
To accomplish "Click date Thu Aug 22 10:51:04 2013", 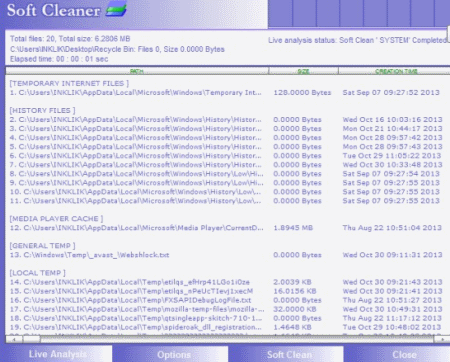I will coord(392,228).
